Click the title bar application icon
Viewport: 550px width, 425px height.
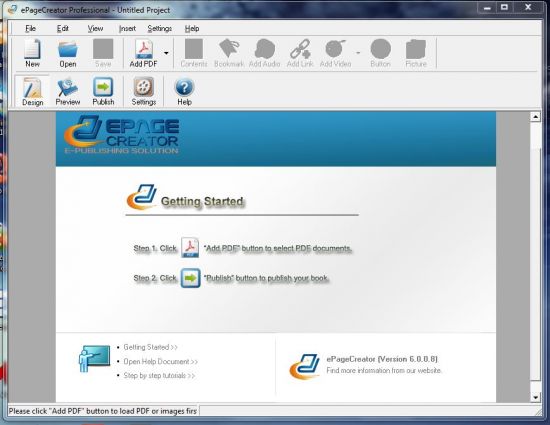[x=13, y=9]
